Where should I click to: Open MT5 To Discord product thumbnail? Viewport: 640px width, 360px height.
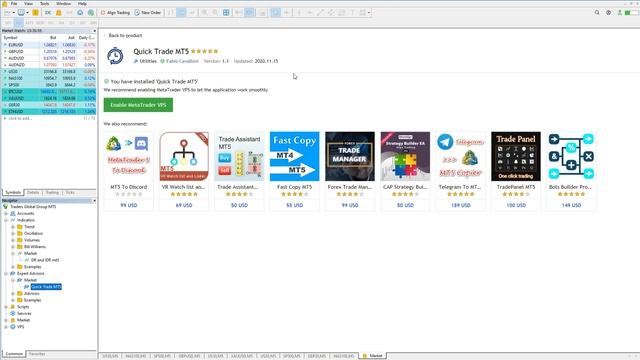point(129,156)
